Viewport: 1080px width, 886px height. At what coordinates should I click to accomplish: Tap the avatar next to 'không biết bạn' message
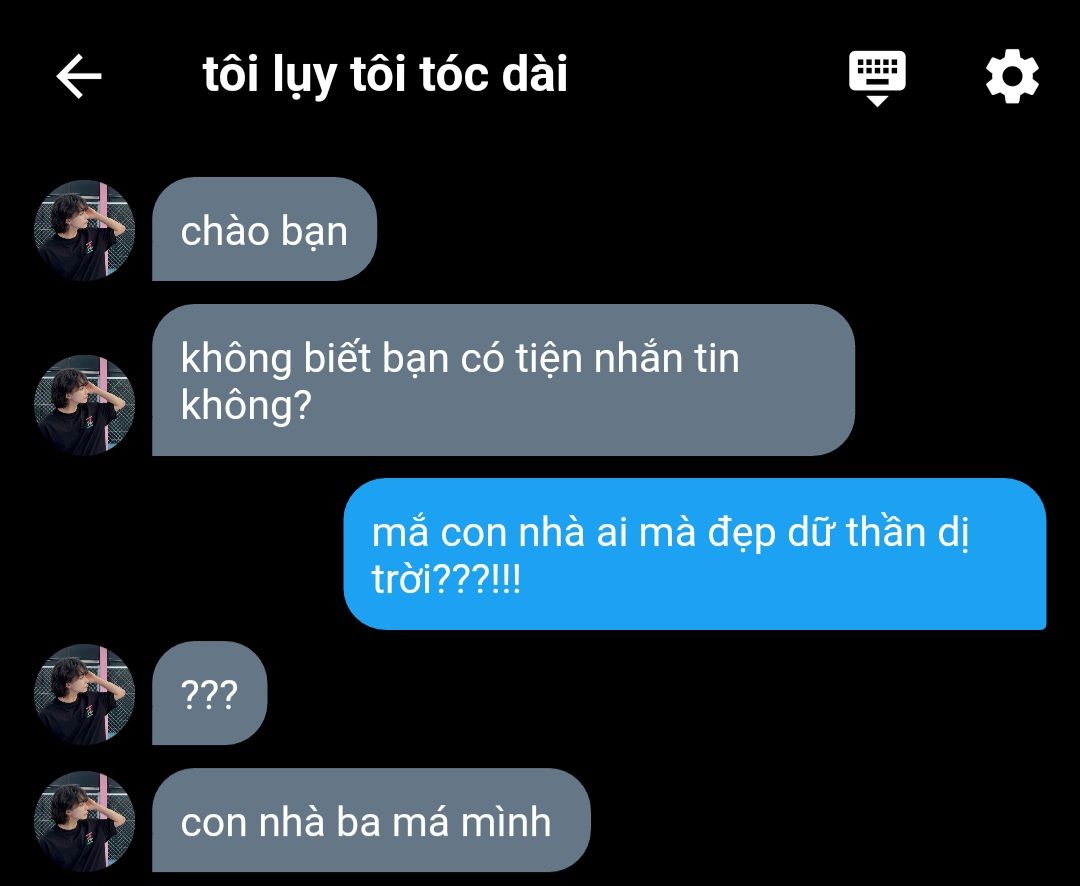pos(84,405)
